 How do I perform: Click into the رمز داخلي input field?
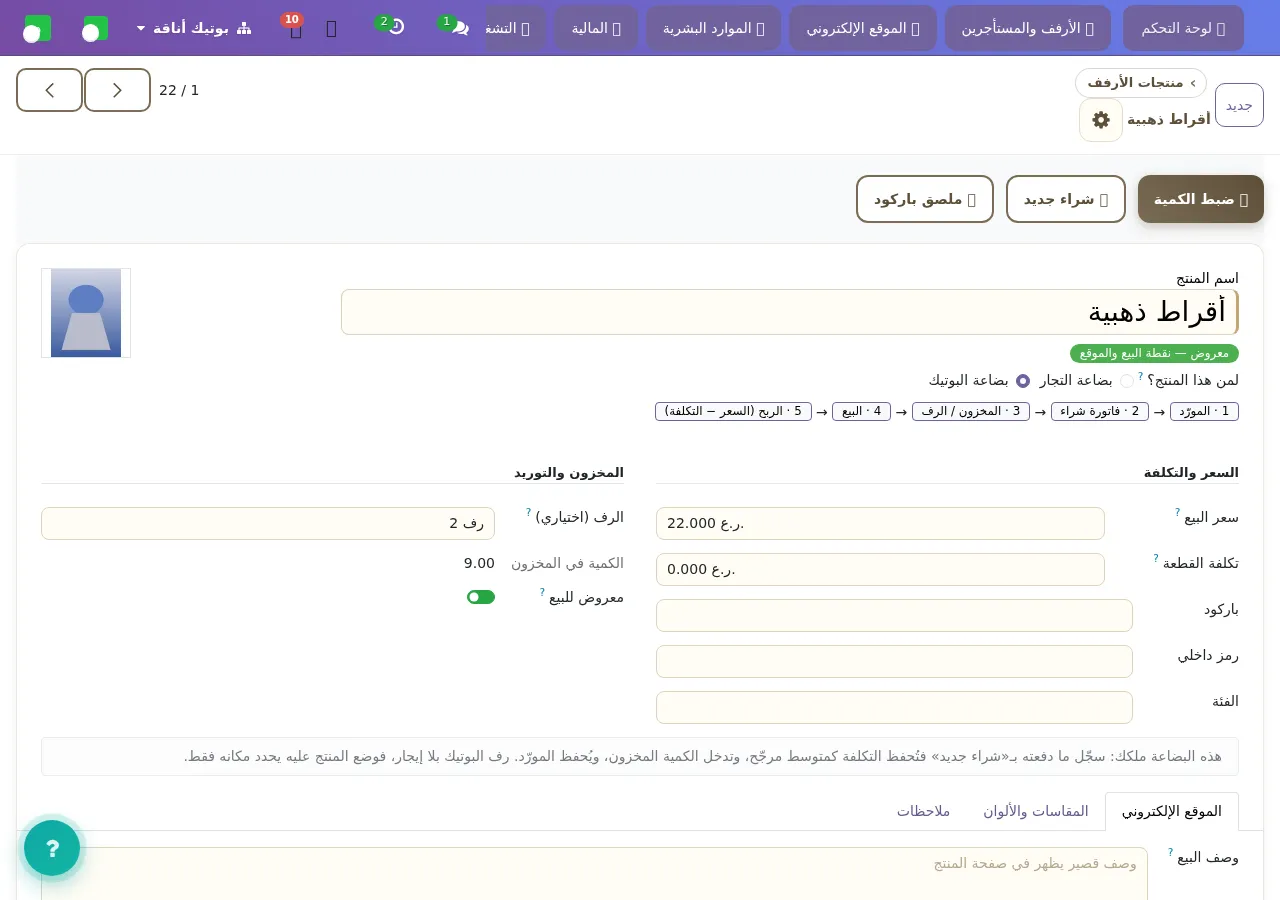[894, 661]
